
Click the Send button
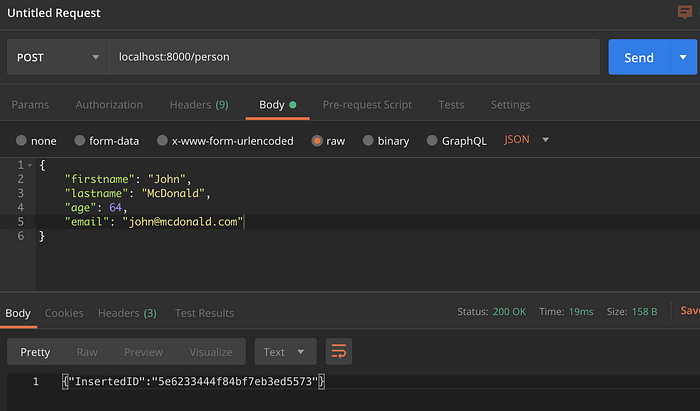click(x=639, y=57)
